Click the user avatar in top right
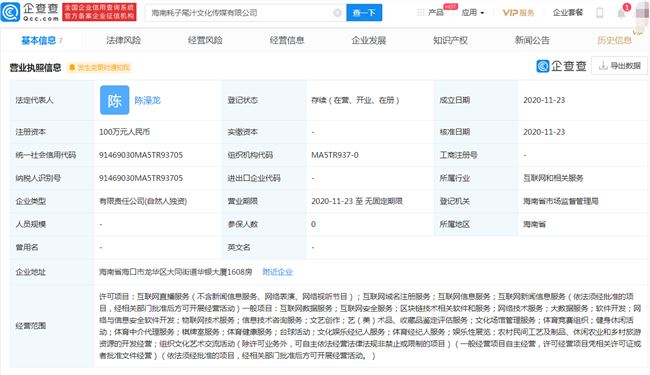The image size is (650, 375). pyautogui.click(x=642, y=12)
